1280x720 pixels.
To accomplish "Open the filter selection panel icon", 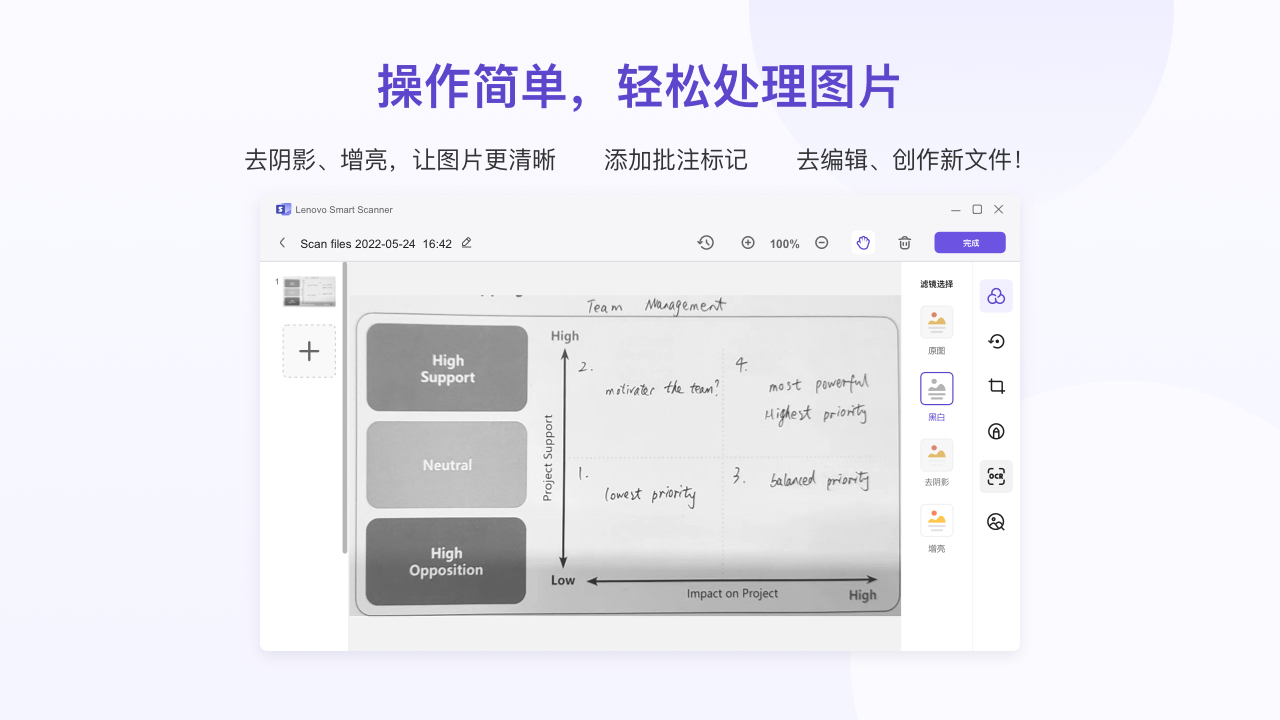I will (x=996, y=296).
